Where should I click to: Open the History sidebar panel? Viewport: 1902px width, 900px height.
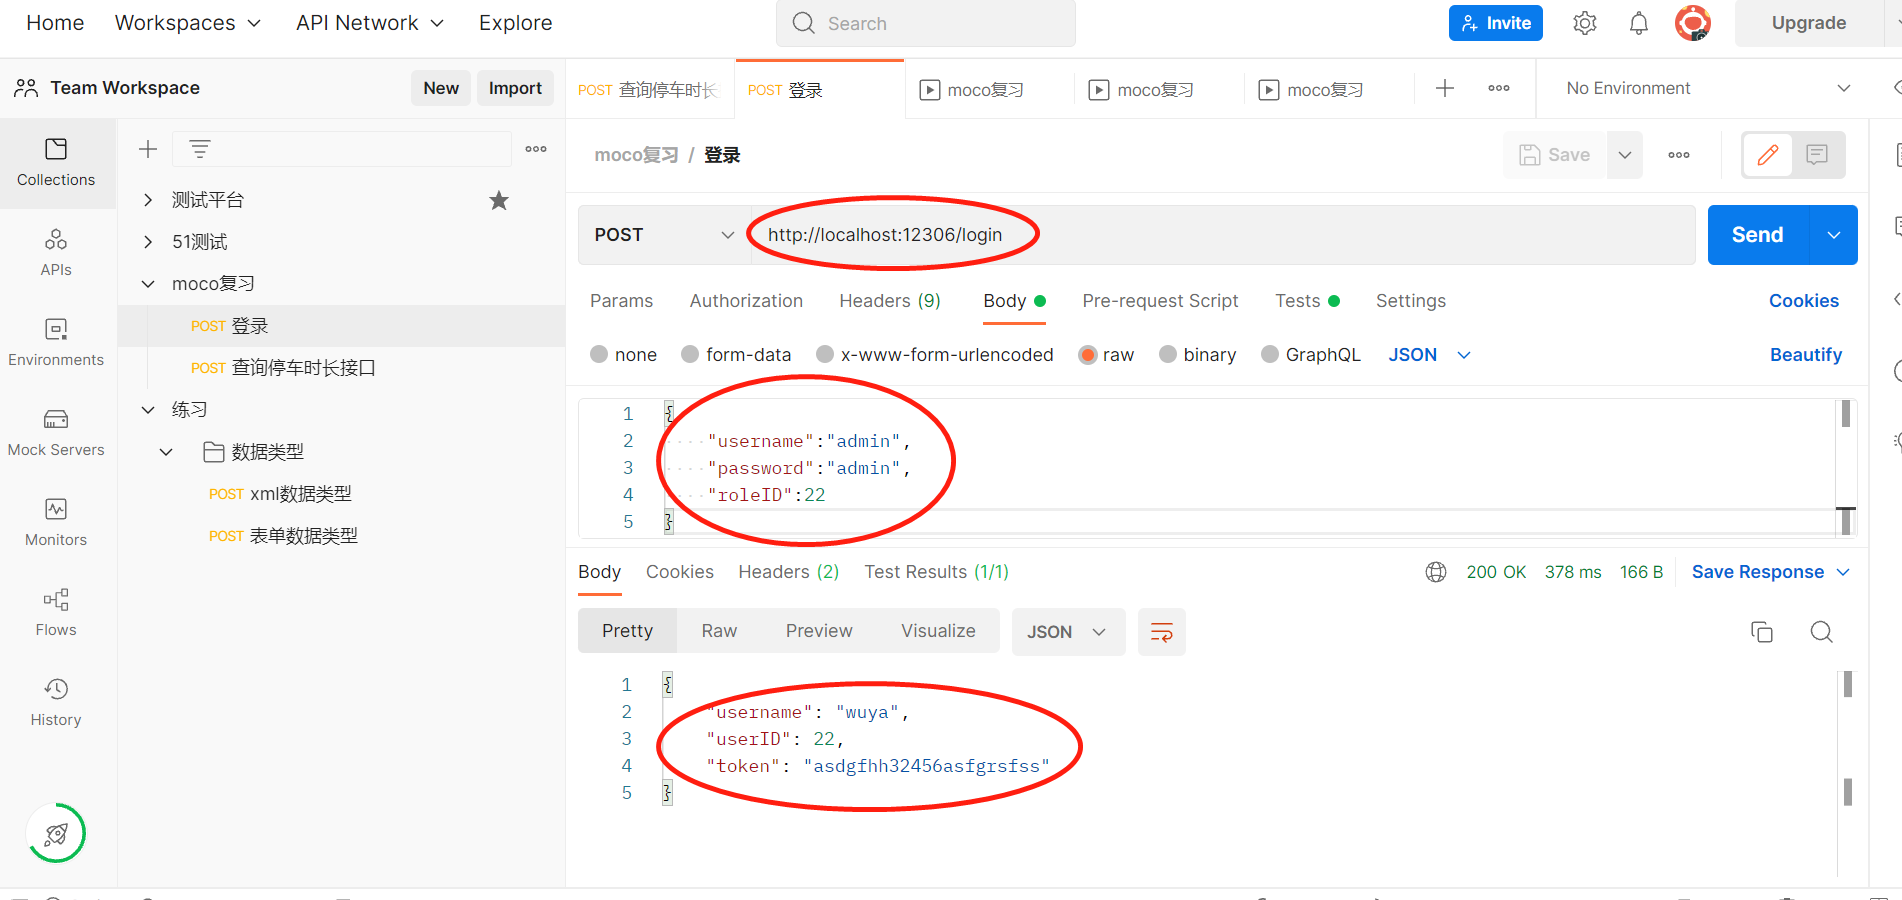click(56, 703)
